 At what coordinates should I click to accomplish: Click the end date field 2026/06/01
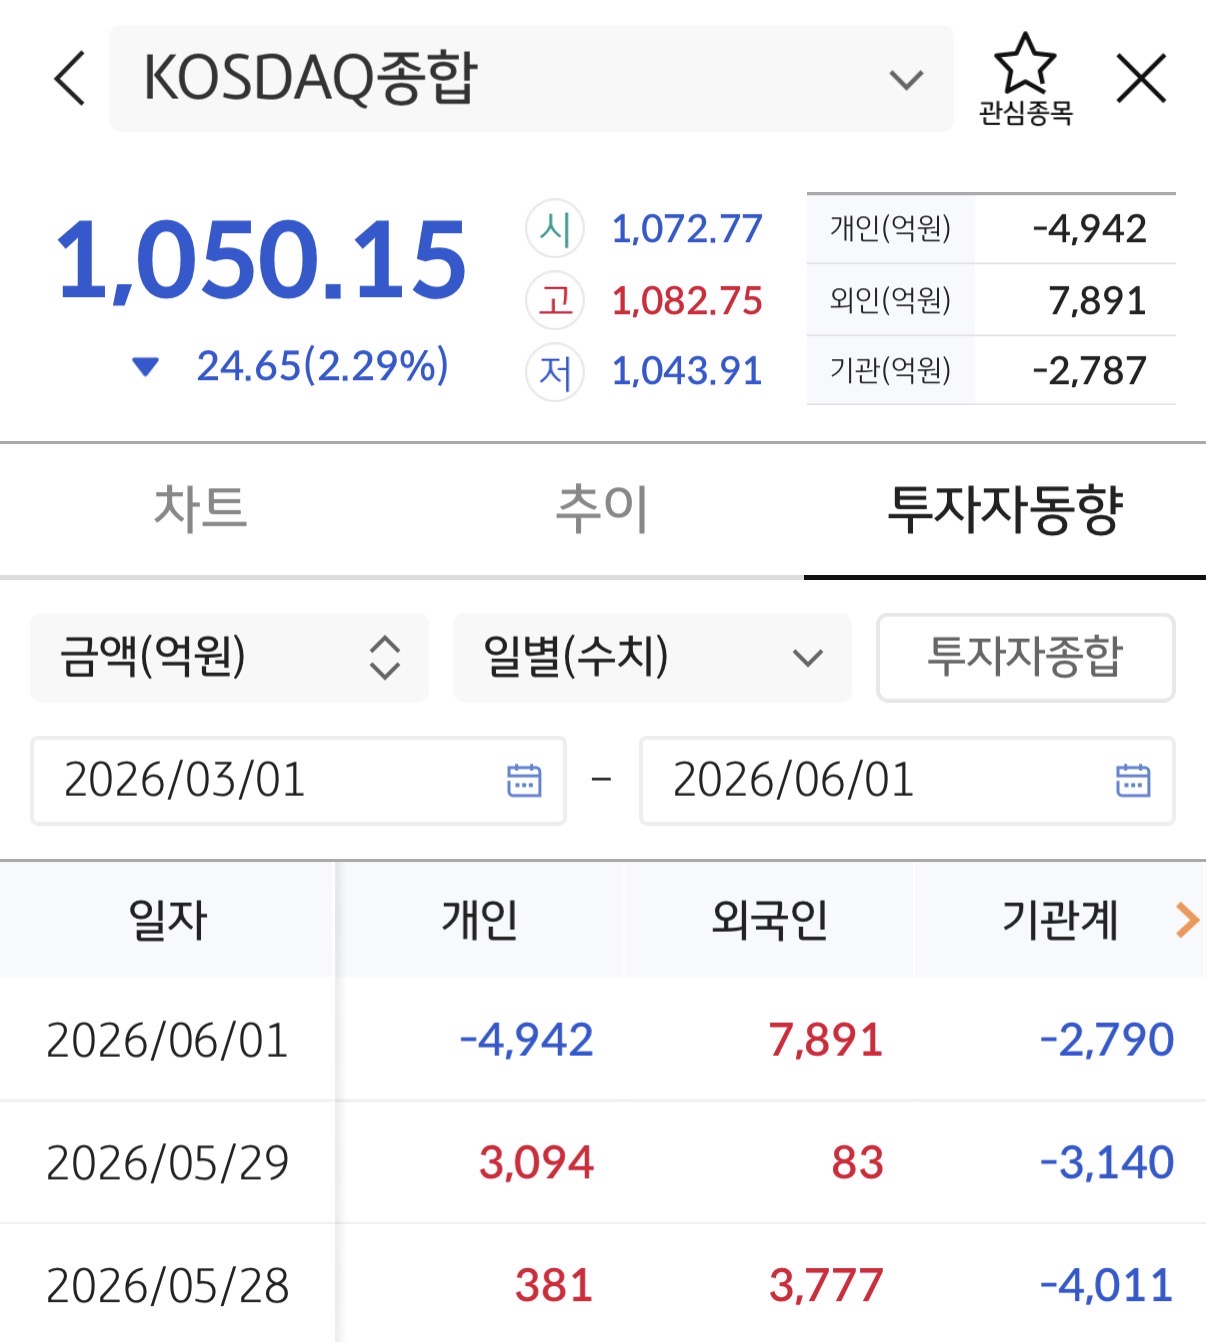click(x=907, y=780)
